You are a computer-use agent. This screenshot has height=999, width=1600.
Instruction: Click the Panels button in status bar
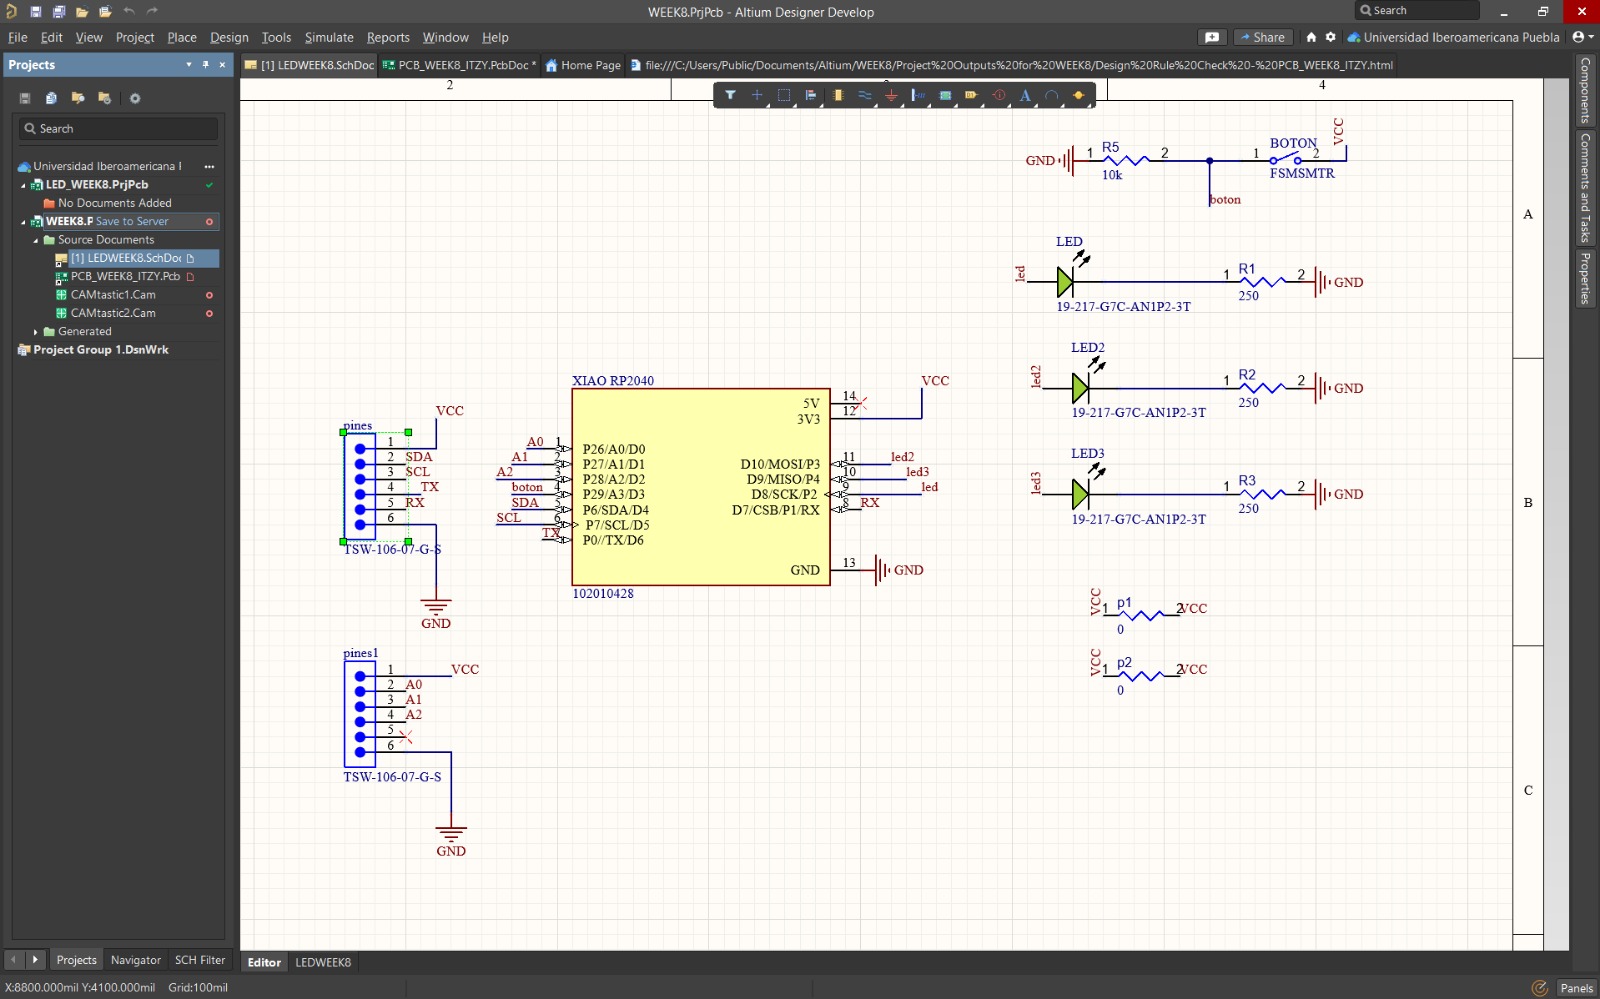[1576, 988]
